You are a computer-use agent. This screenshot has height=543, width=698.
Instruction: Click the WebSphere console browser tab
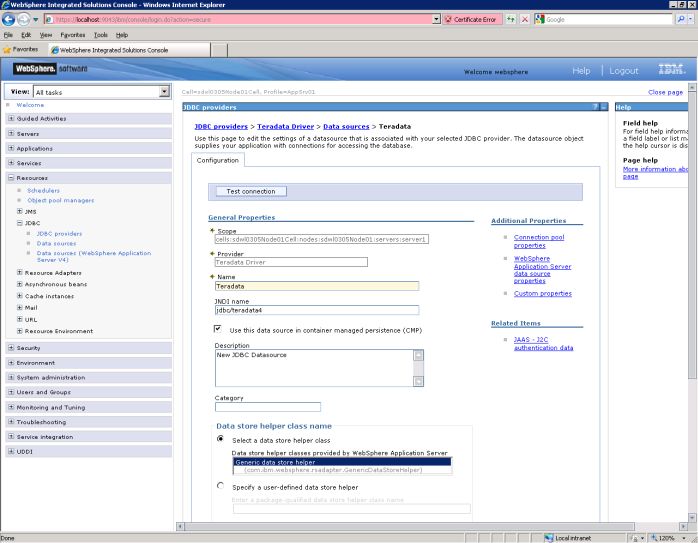tap(129, 50)
